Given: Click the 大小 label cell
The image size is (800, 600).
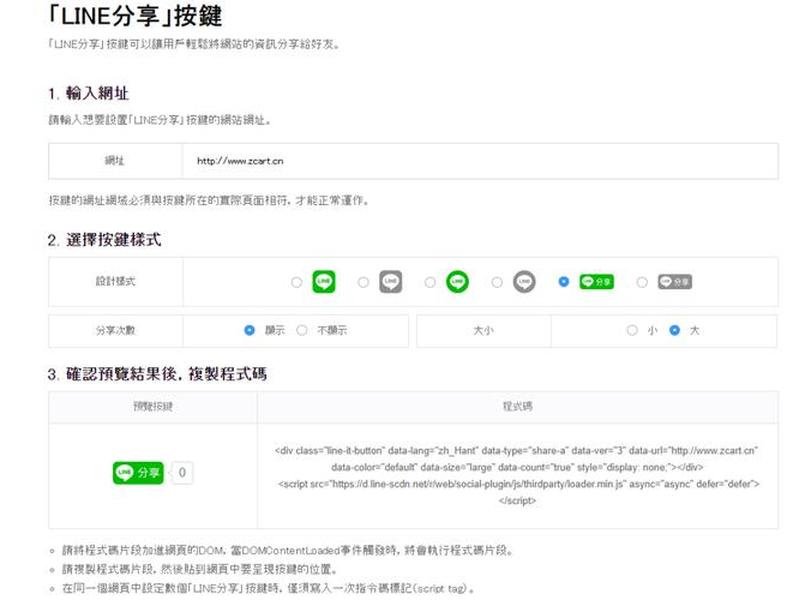Looking at the screenshot, I should (484, 331).
